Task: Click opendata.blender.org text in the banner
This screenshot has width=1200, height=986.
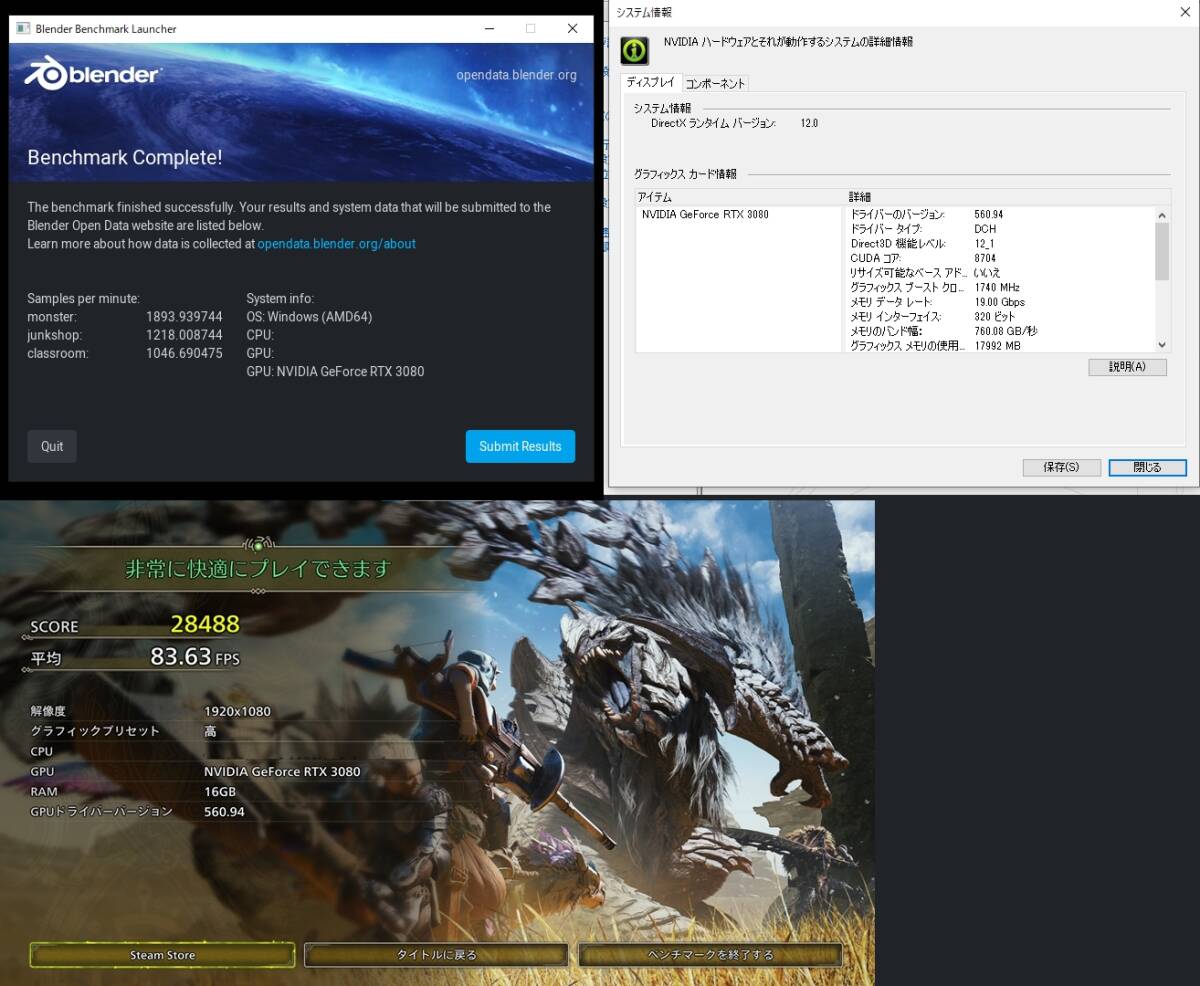Action: coord(516,75)
